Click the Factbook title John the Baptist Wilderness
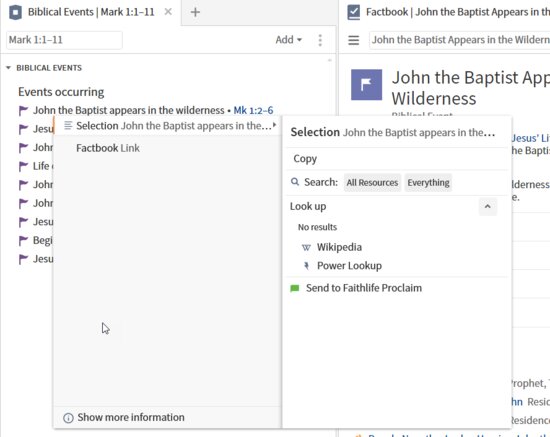Image resolution: width=550 pixels, height=437 pixels. 471,88
